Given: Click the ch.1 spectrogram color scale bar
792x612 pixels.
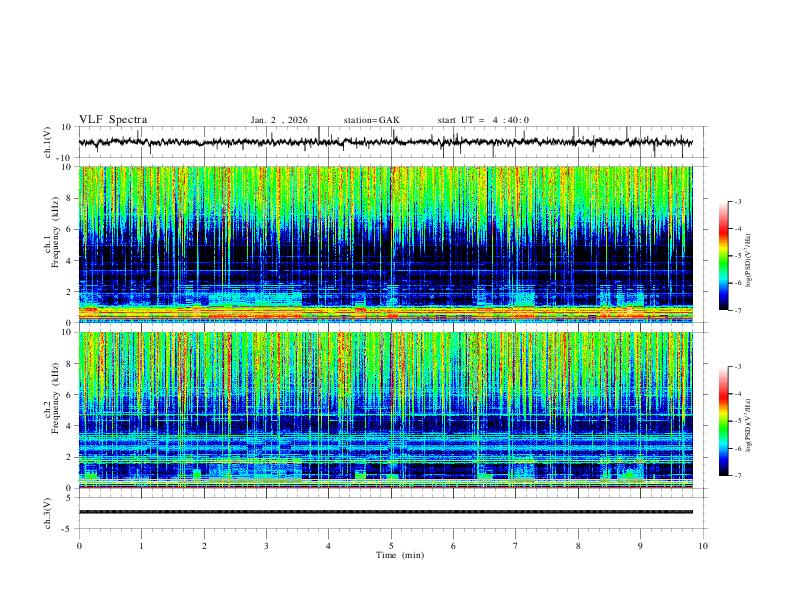Looking at the screenshot, I should coord(723,255).
